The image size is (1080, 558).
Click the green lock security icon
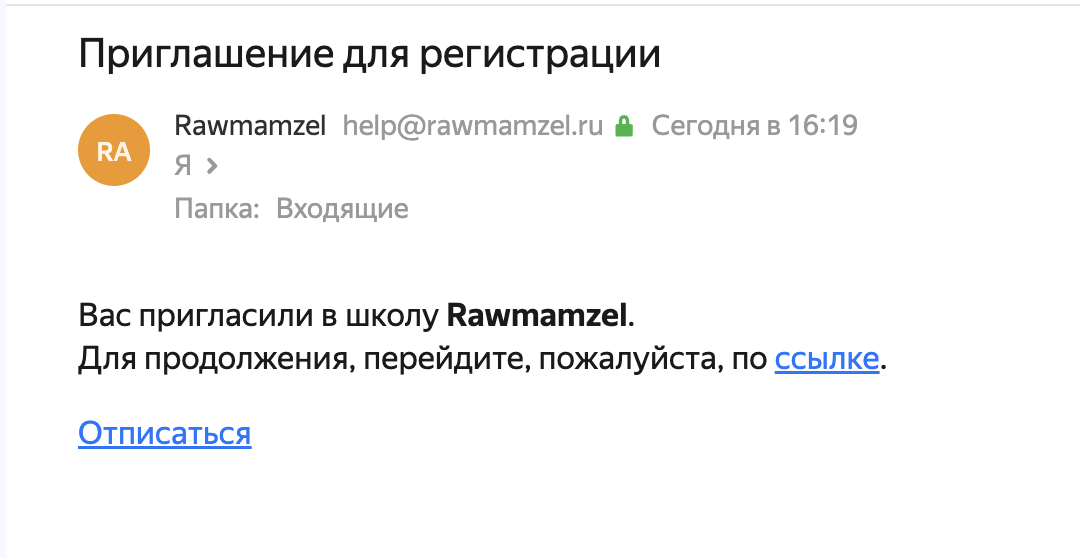pos(624,126)
